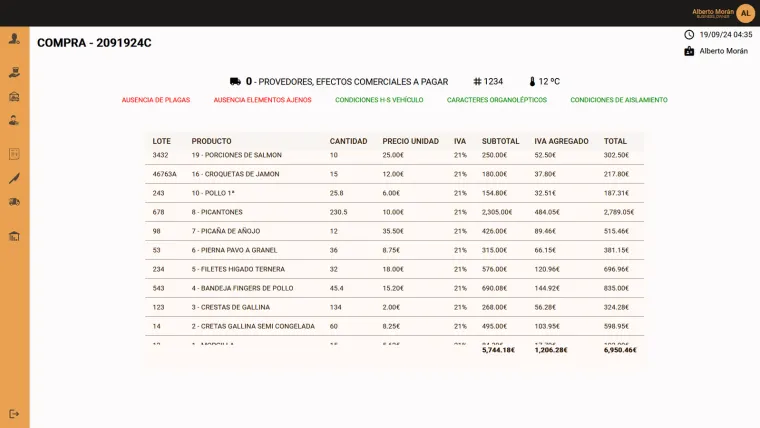The width and height of the screenshot is (760, 428).
Task: Select row 16 - CROQUETAS DE JAMON
Action: click(x=395, y=174)
